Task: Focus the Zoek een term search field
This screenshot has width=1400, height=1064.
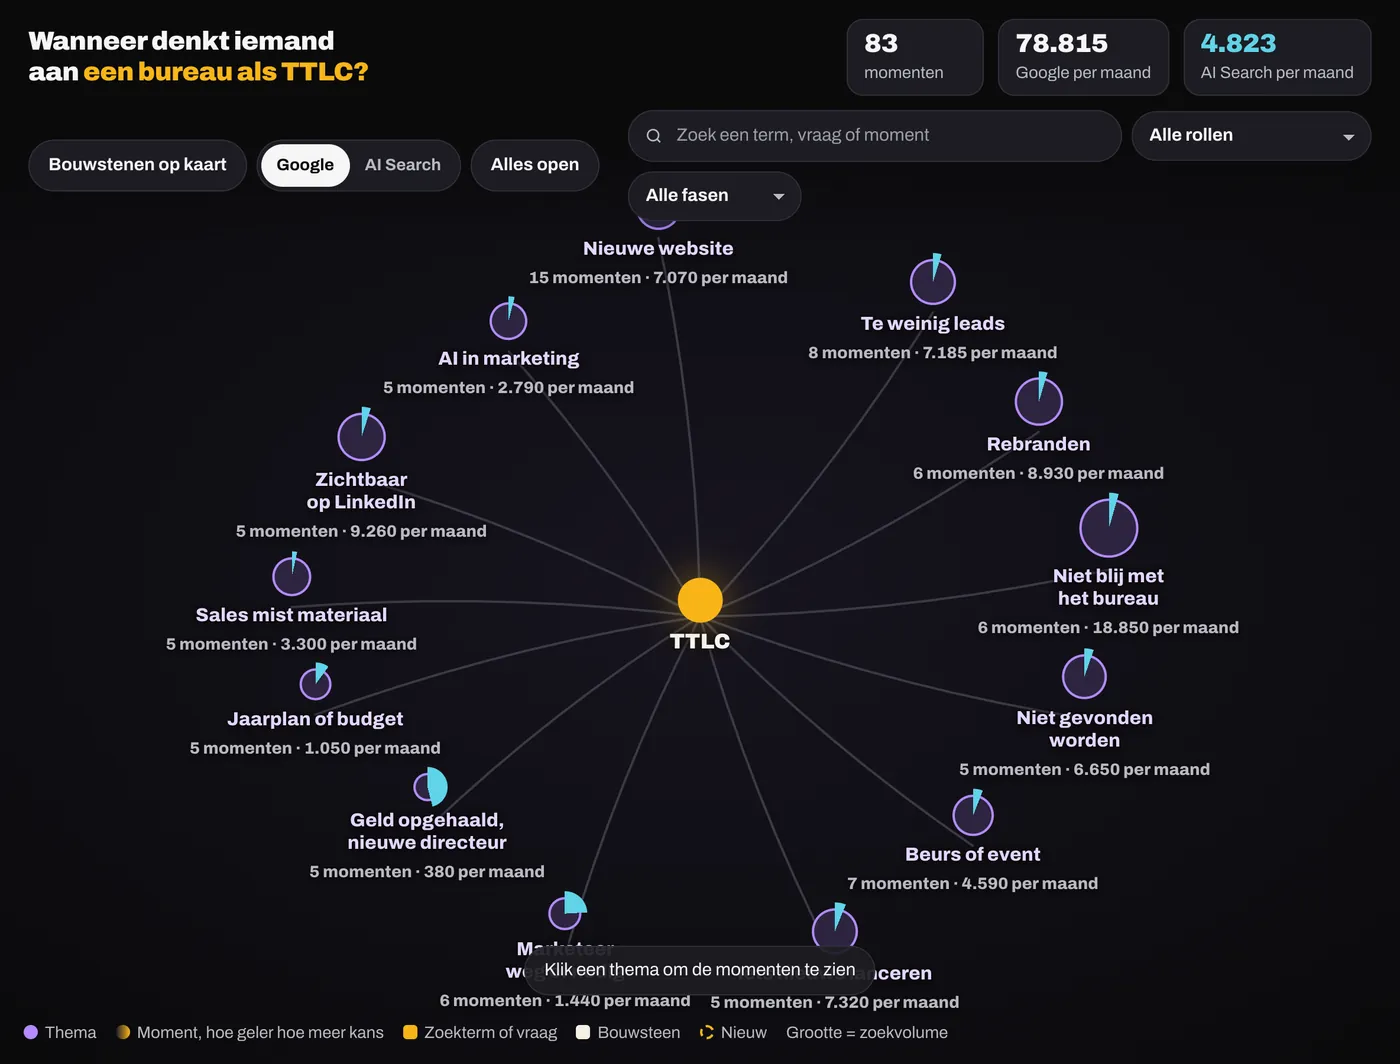Action: click(875, 136)
